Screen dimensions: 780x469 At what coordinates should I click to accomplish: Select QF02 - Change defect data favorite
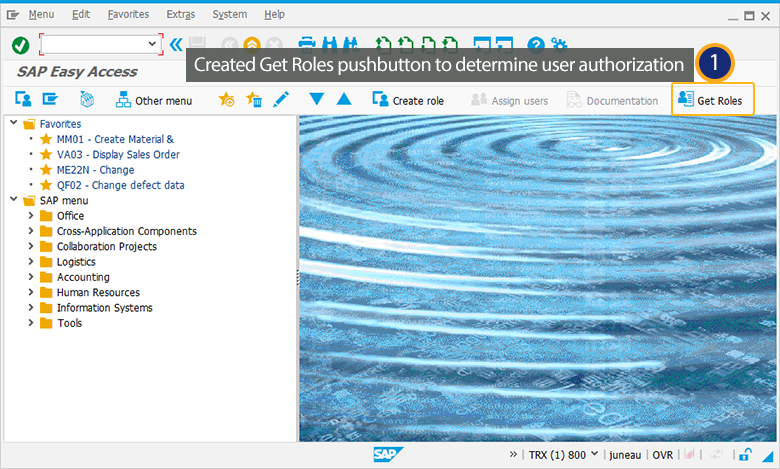(x=120, y=185)
